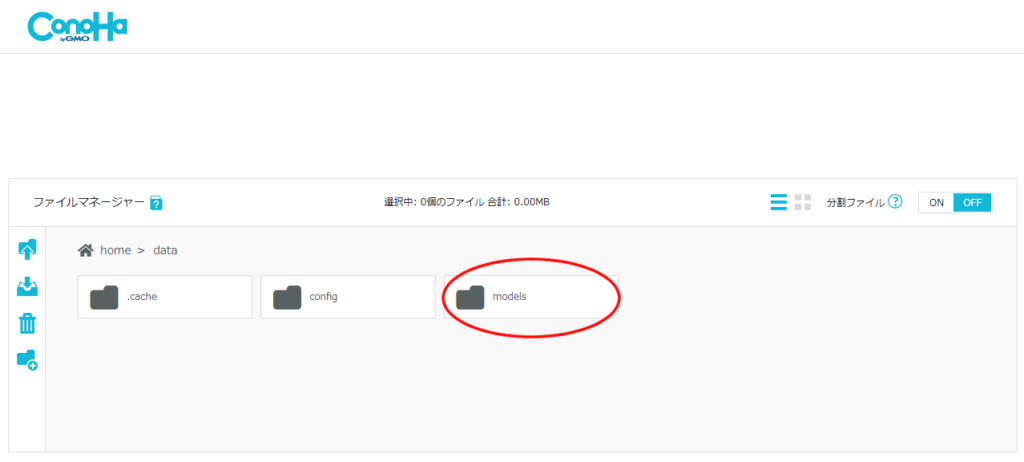
Task: Open the config folder
Action: pyautogui.click(x=347, y=297)
